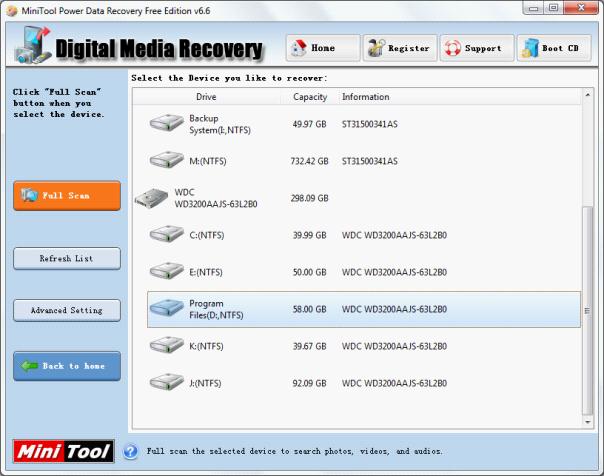Go Back to home
This screenshot has width=604, height=476.
pos(67,366)
